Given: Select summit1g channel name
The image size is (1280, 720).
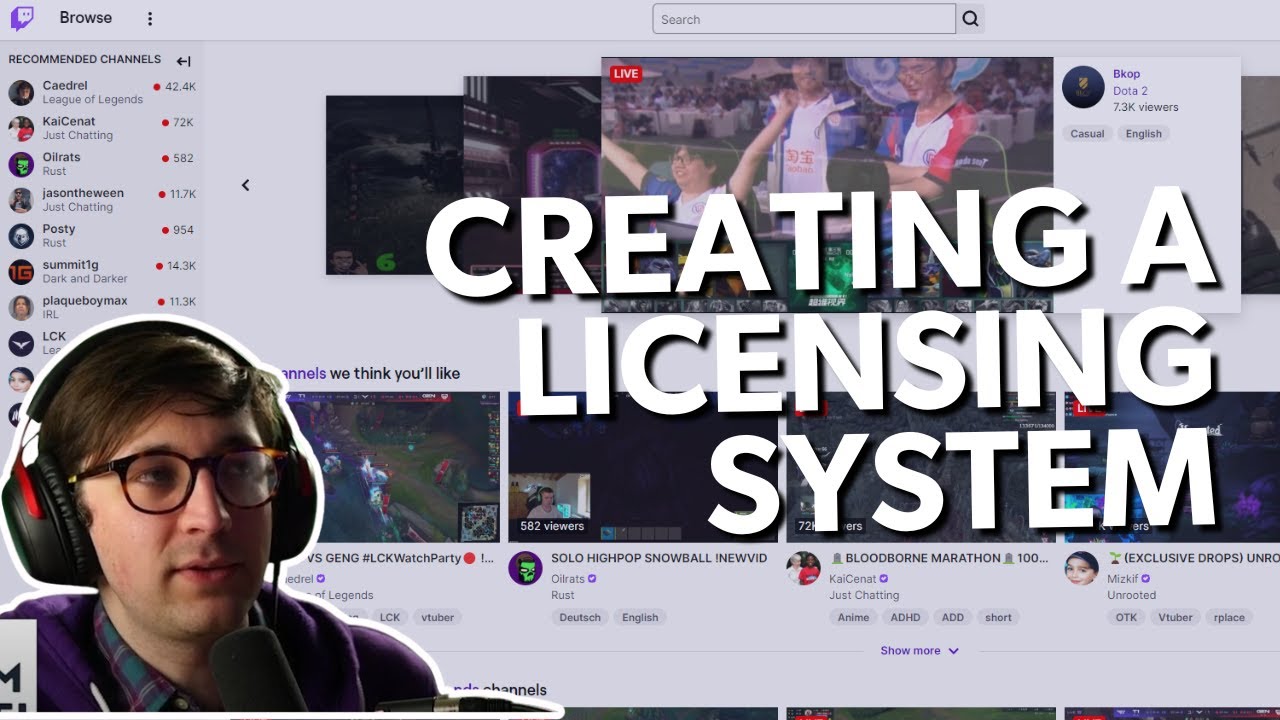Looking at the screenshot, I should coord(70,265).
